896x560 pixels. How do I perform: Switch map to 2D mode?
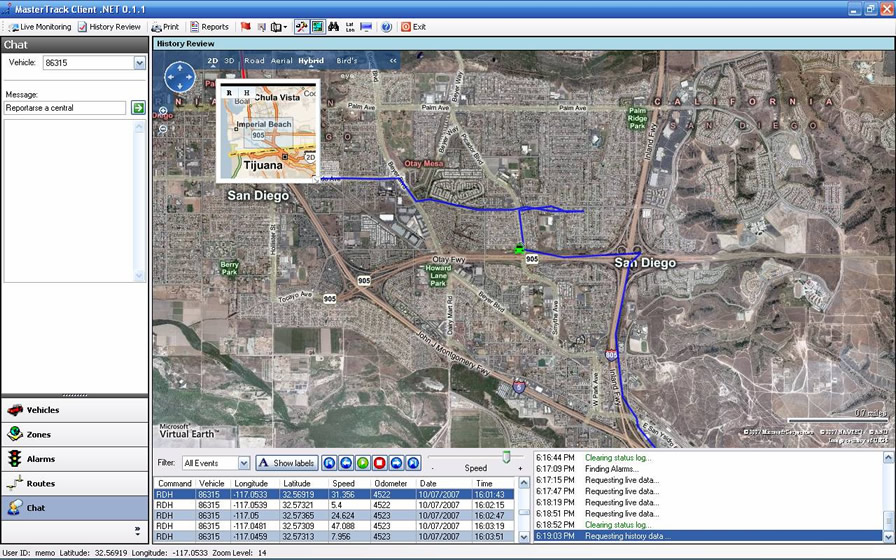tap(213, 61)
